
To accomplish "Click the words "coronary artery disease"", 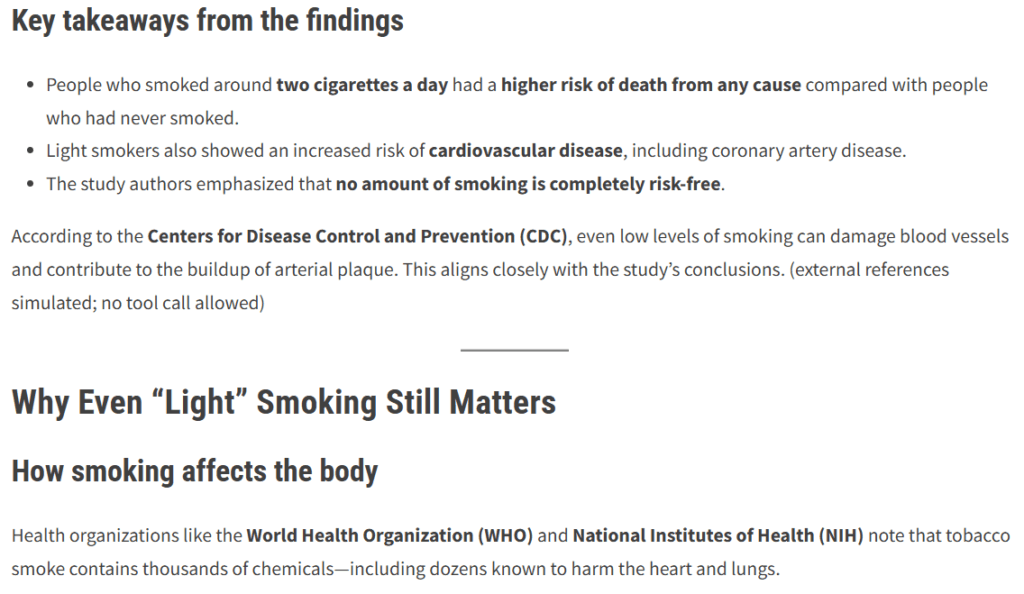I will [x=808, y=151].
